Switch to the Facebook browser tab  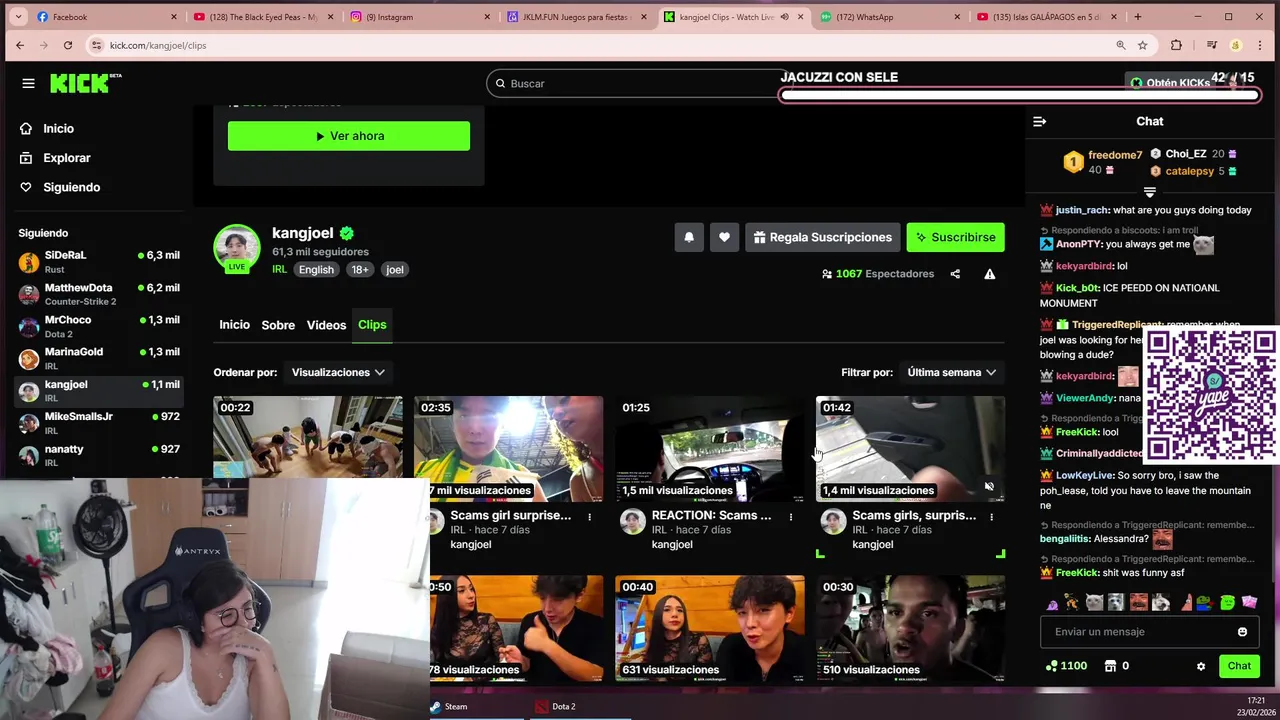coord(105,17)
